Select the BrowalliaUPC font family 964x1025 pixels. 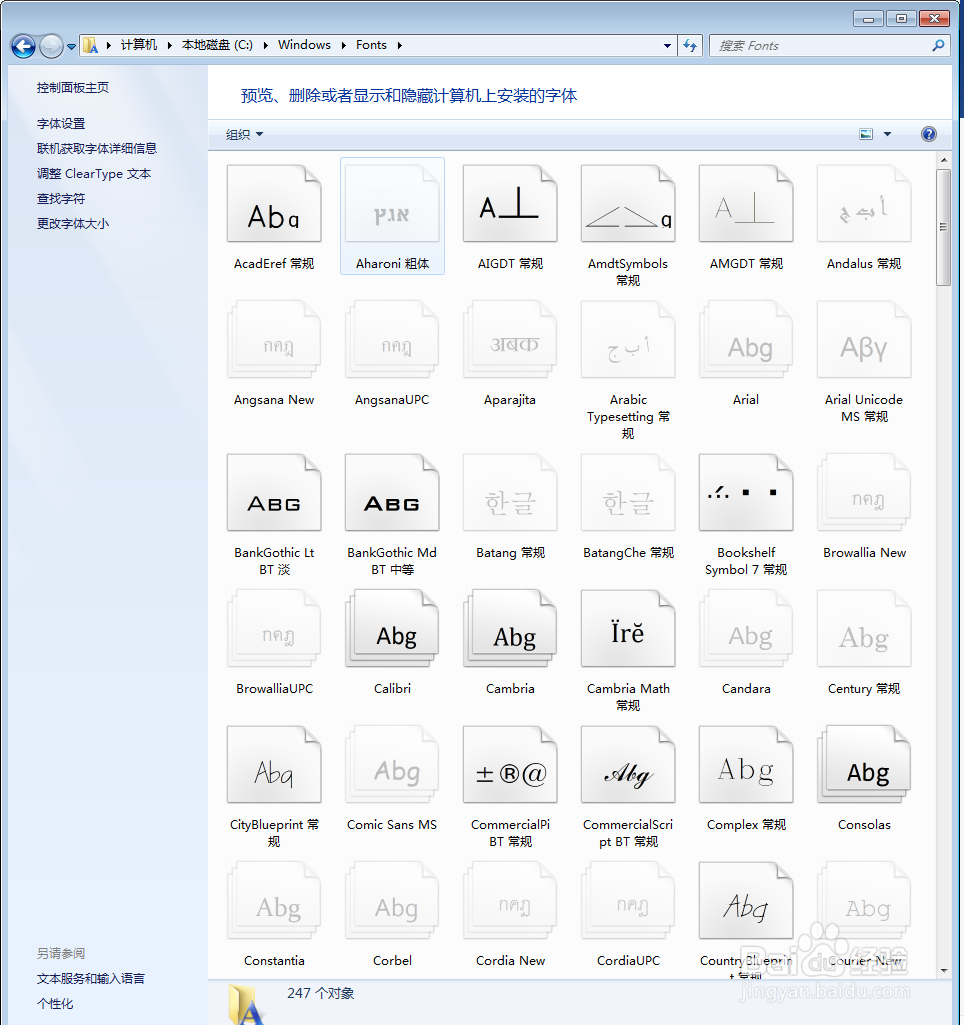274,629
